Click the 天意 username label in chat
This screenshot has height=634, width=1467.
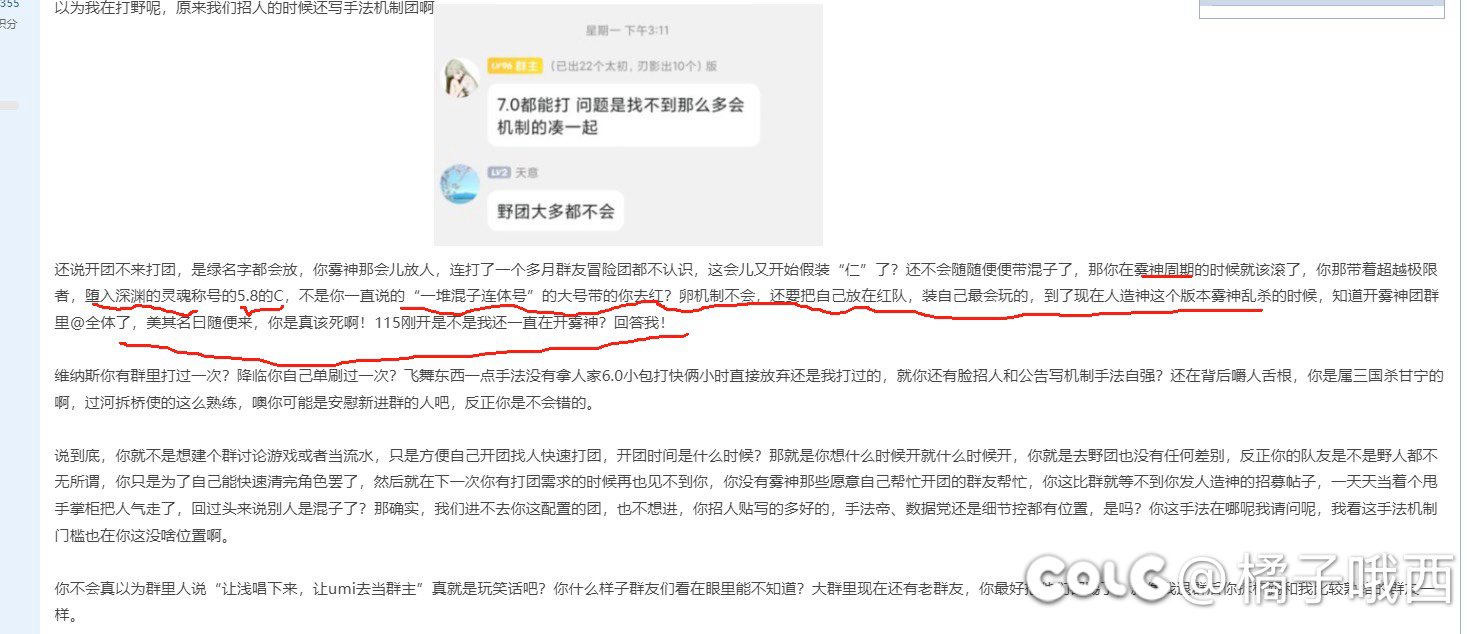527,172
